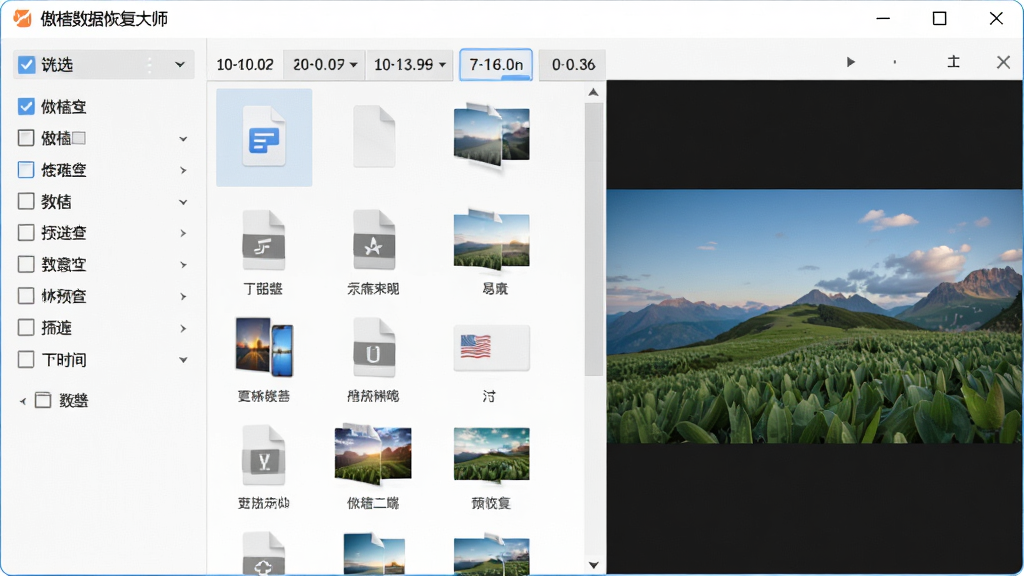Uncheck the top filter header checkbox

click(x=26, y=65)
